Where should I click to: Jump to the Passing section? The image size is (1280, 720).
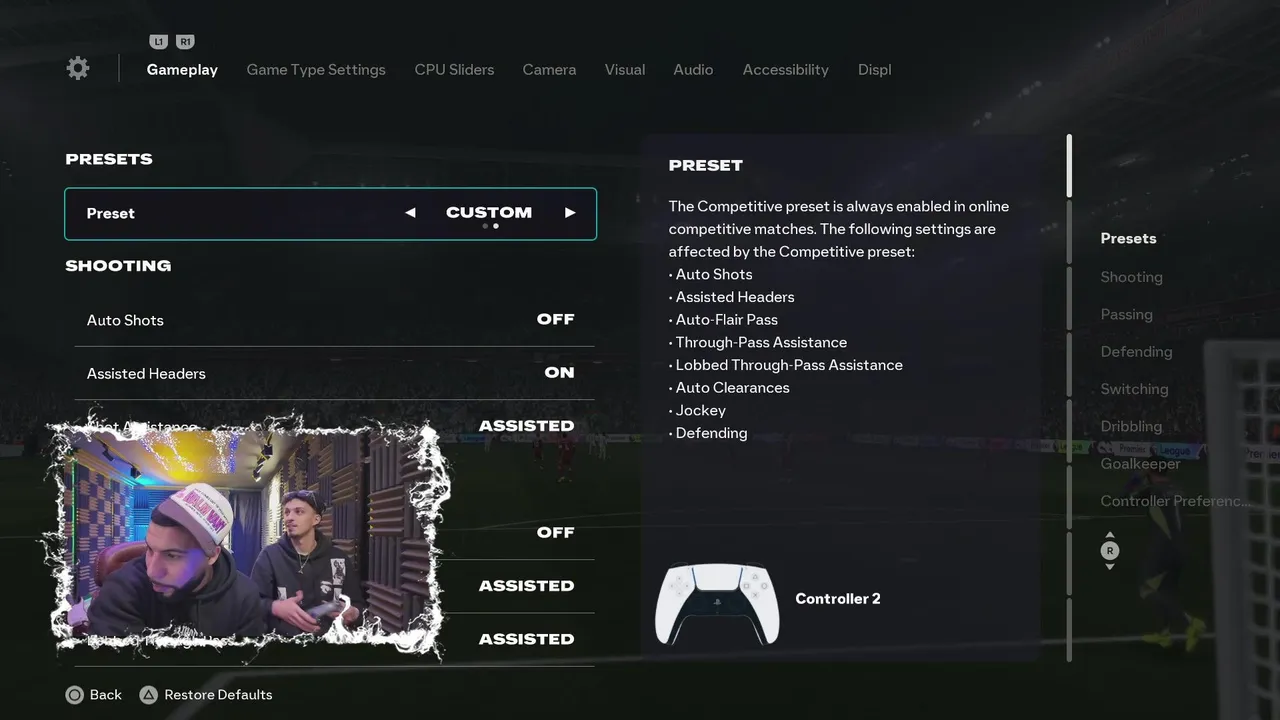tap(1126, 314)
